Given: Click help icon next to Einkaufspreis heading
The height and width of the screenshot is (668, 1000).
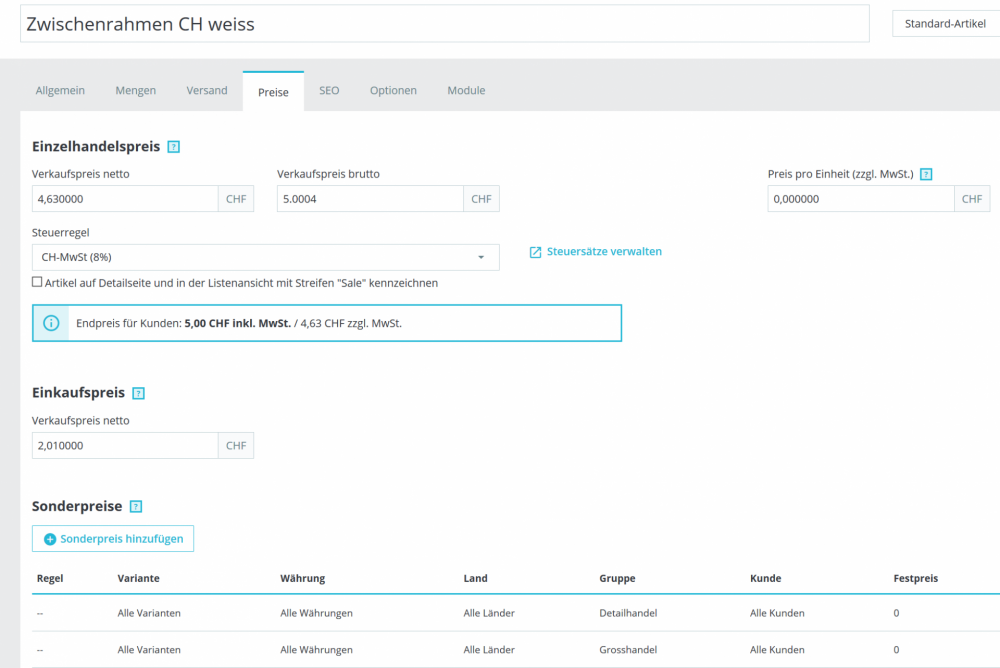Looking at the screenshot, I should [x=138, y=393].
